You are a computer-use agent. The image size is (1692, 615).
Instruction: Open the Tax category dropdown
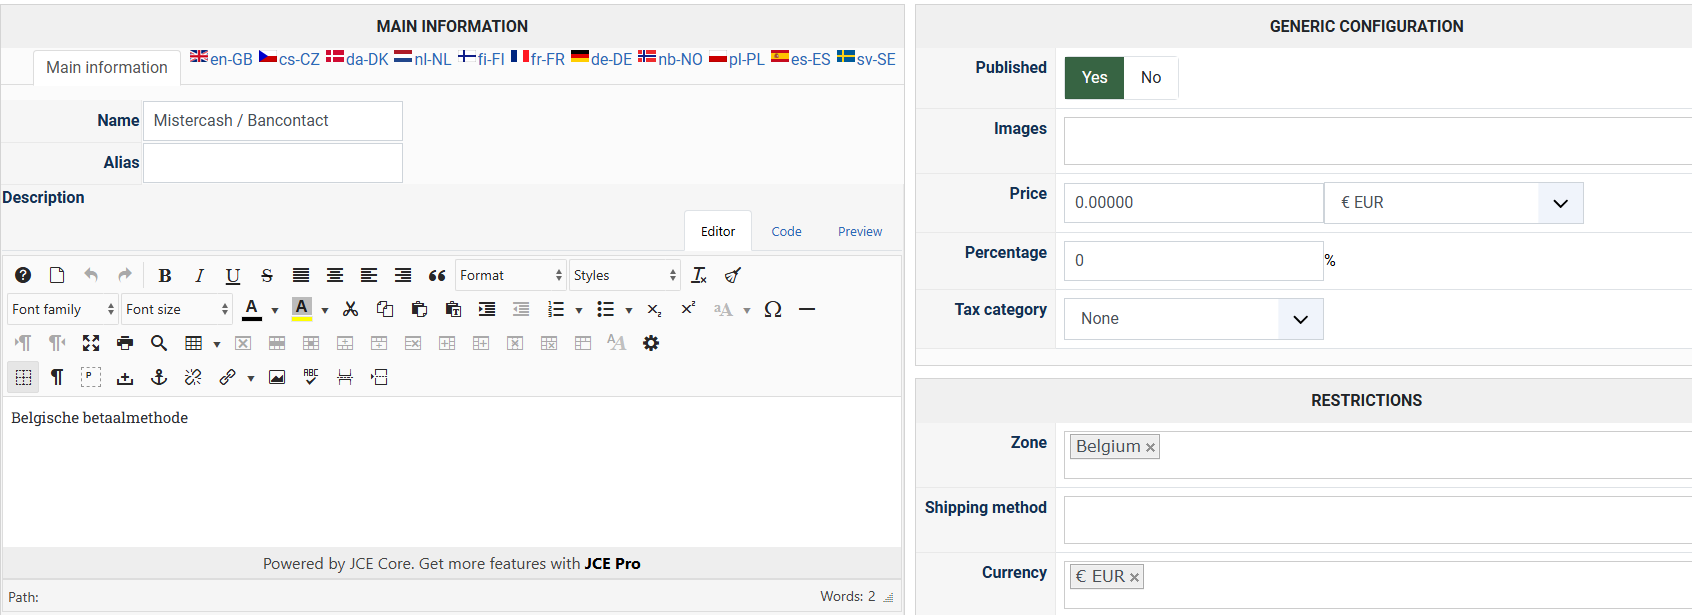pos(1194,319)
